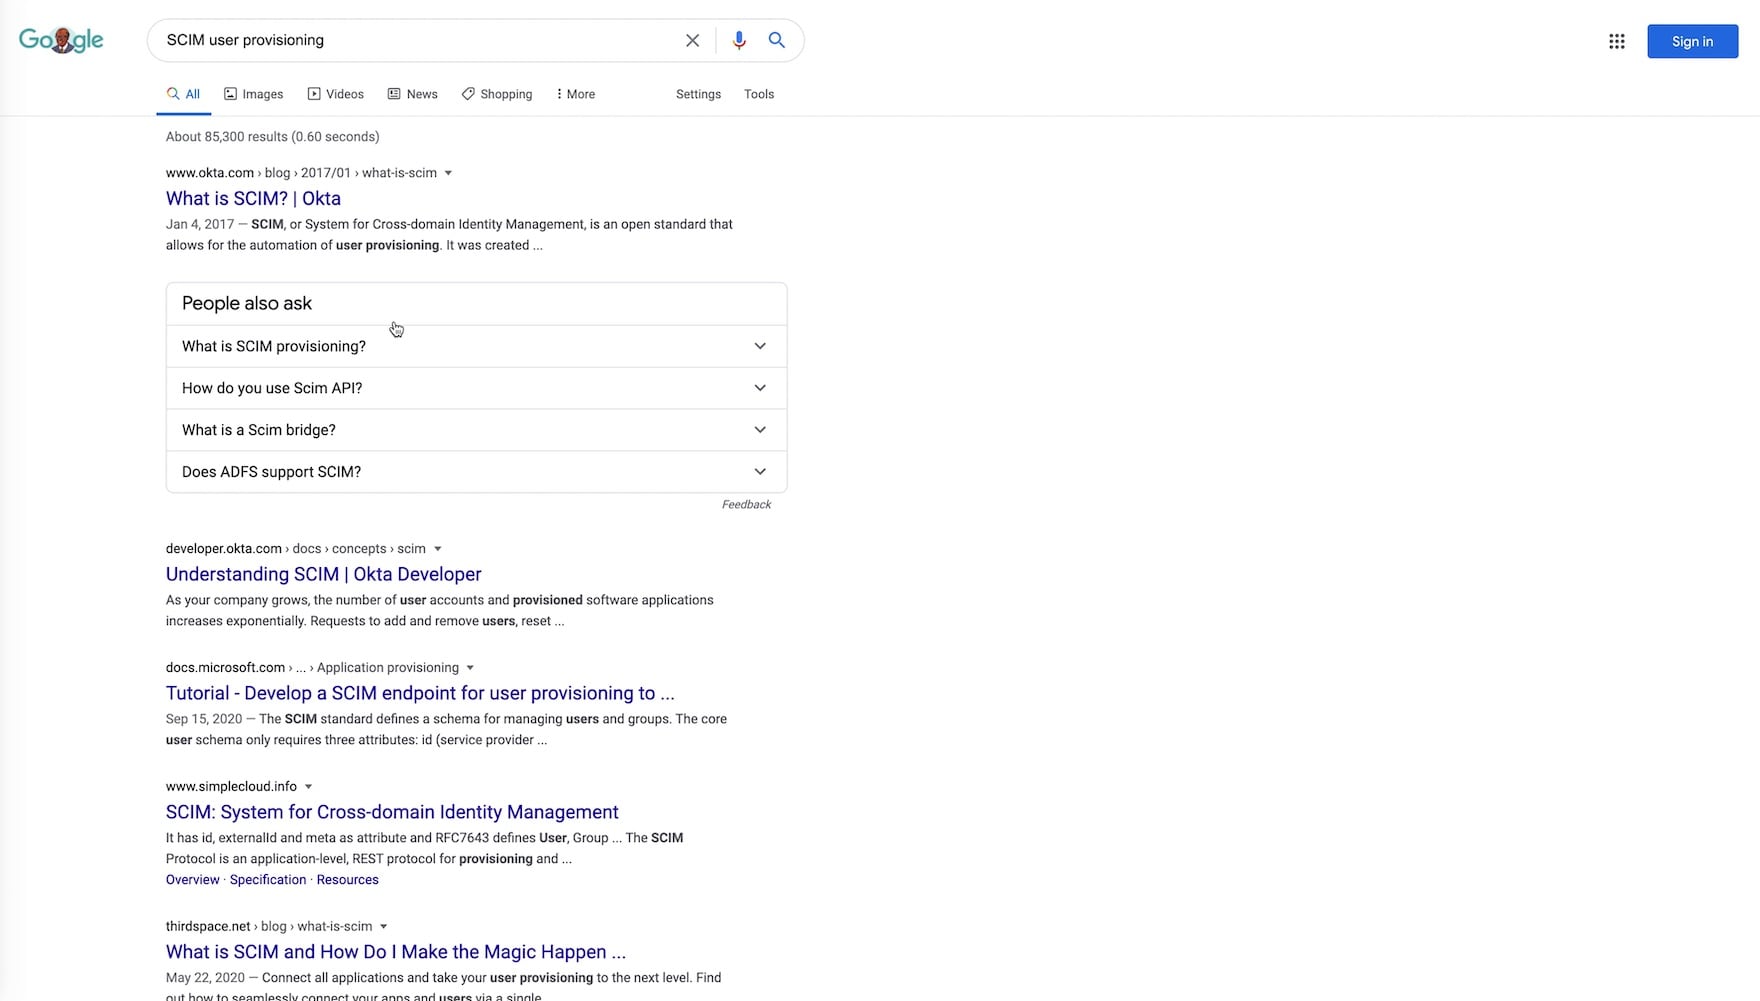Click the Google doodle logo
The width and height of the screenshot is (1760, 1001).
[61, 40]
